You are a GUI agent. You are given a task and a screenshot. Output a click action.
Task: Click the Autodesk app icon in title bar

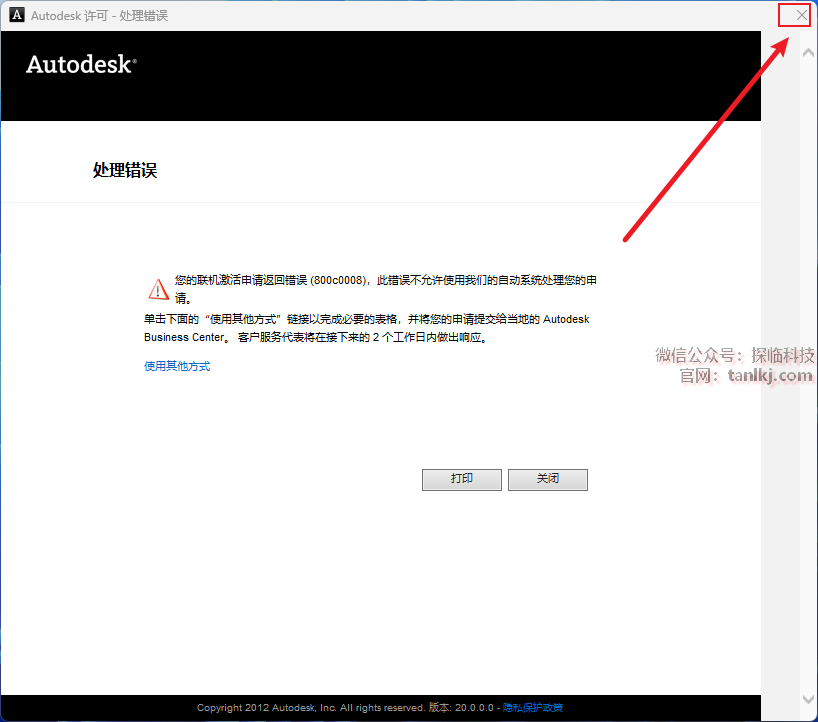17,15
